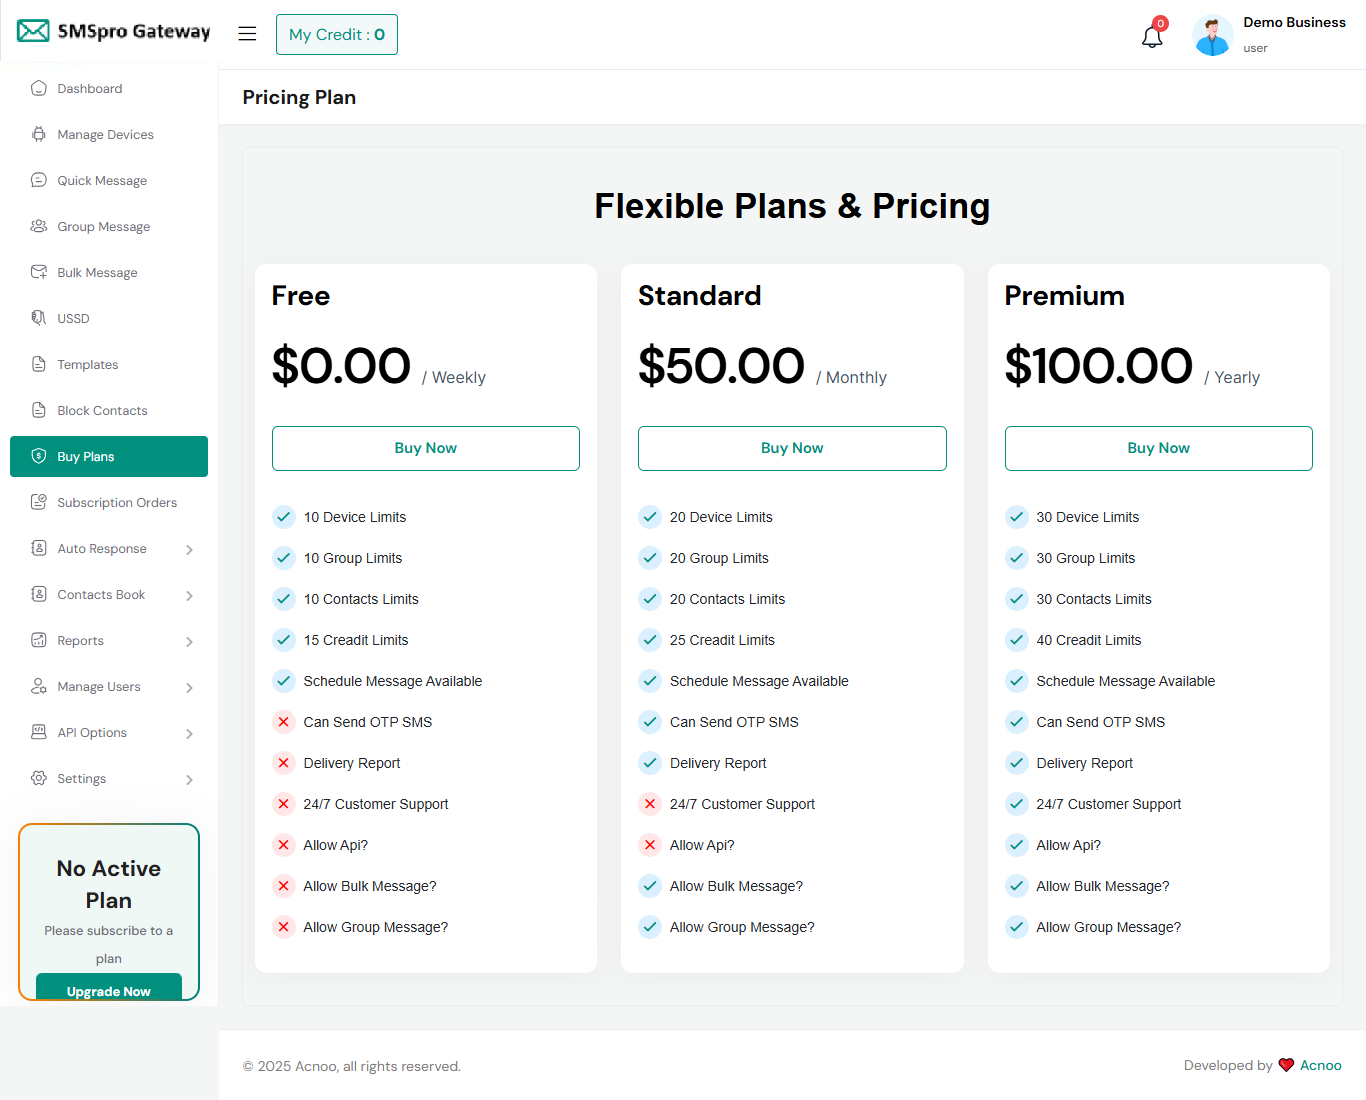Click the Demo Business user avatar
Image resolution: width=1366 pixels, height=1100 pixels.
pos(1212,36)
